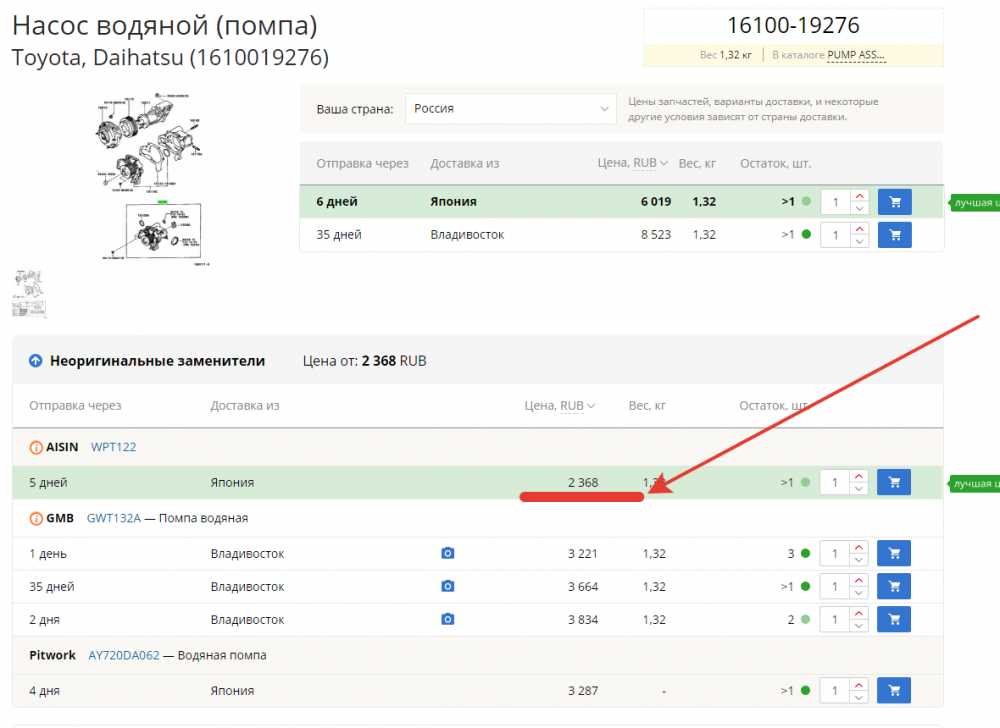Add the 8 523 RUB Vladivostok offer to cart
Viewport: 1000px width, 728px height.
(894, 235)
